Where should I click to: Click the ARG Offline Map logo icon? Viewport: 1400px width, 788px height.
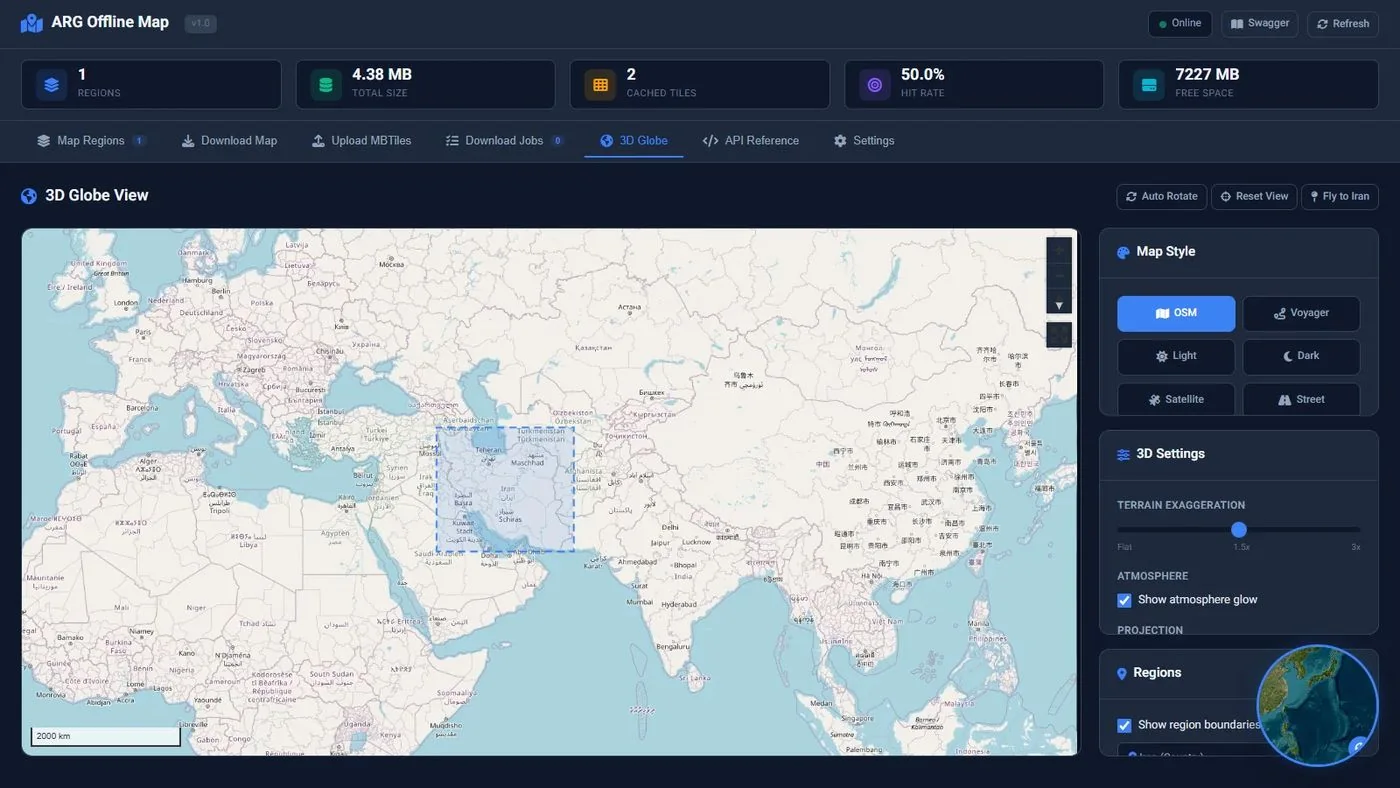[32, 23]
